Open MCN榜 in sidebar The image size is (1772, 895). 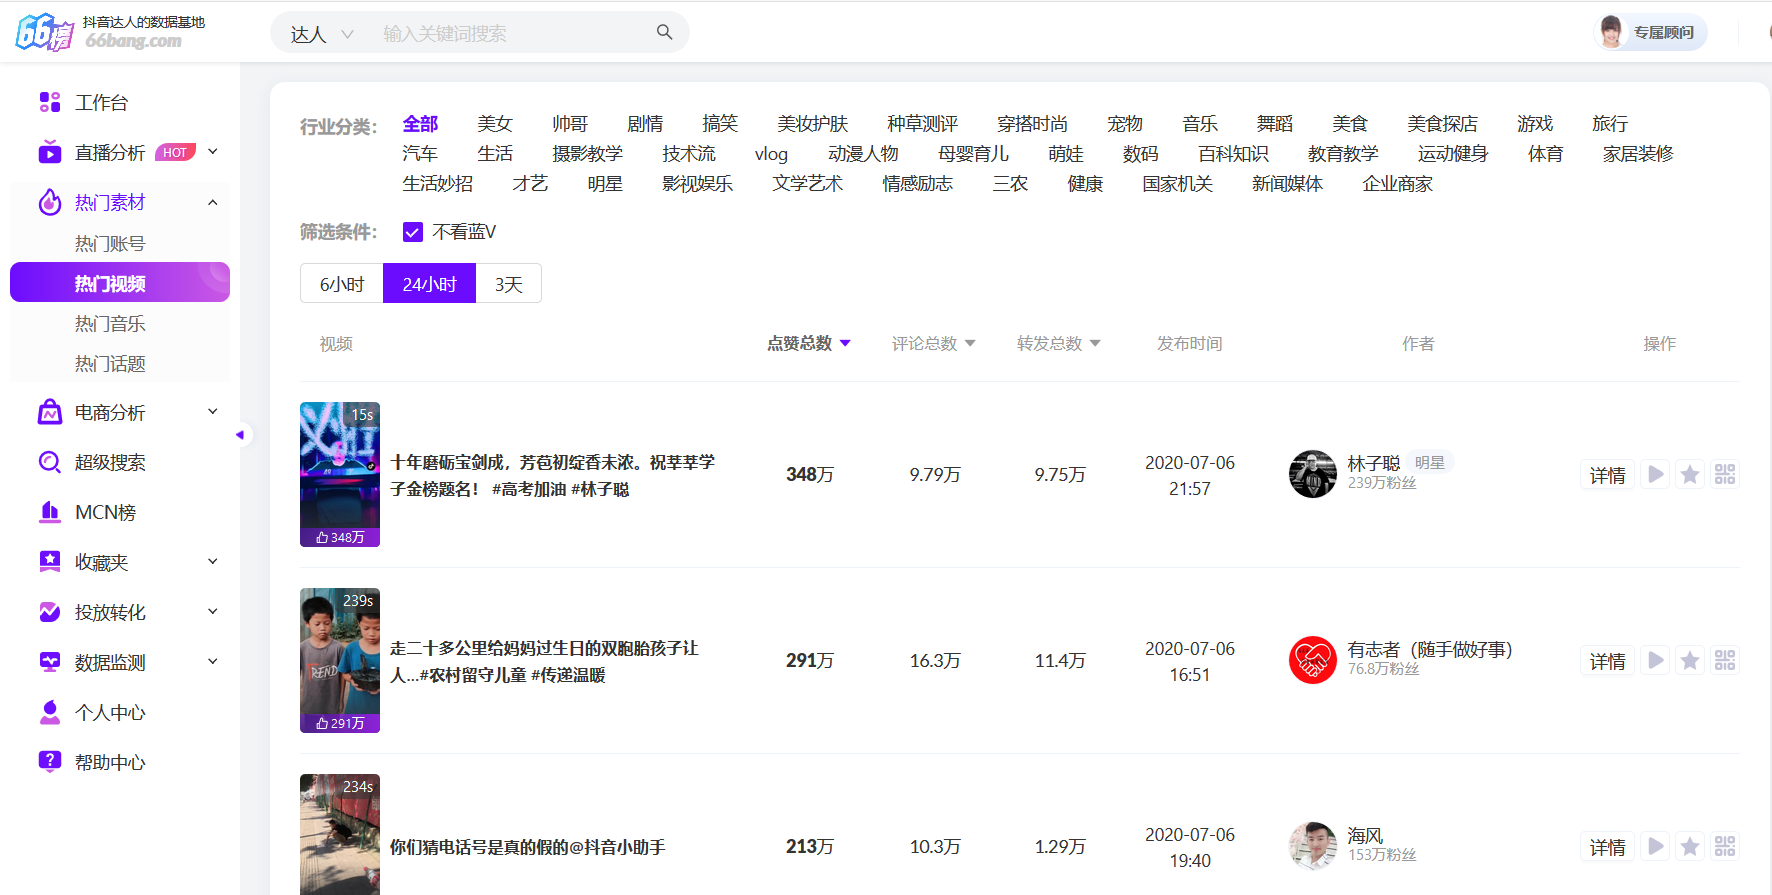105,512
